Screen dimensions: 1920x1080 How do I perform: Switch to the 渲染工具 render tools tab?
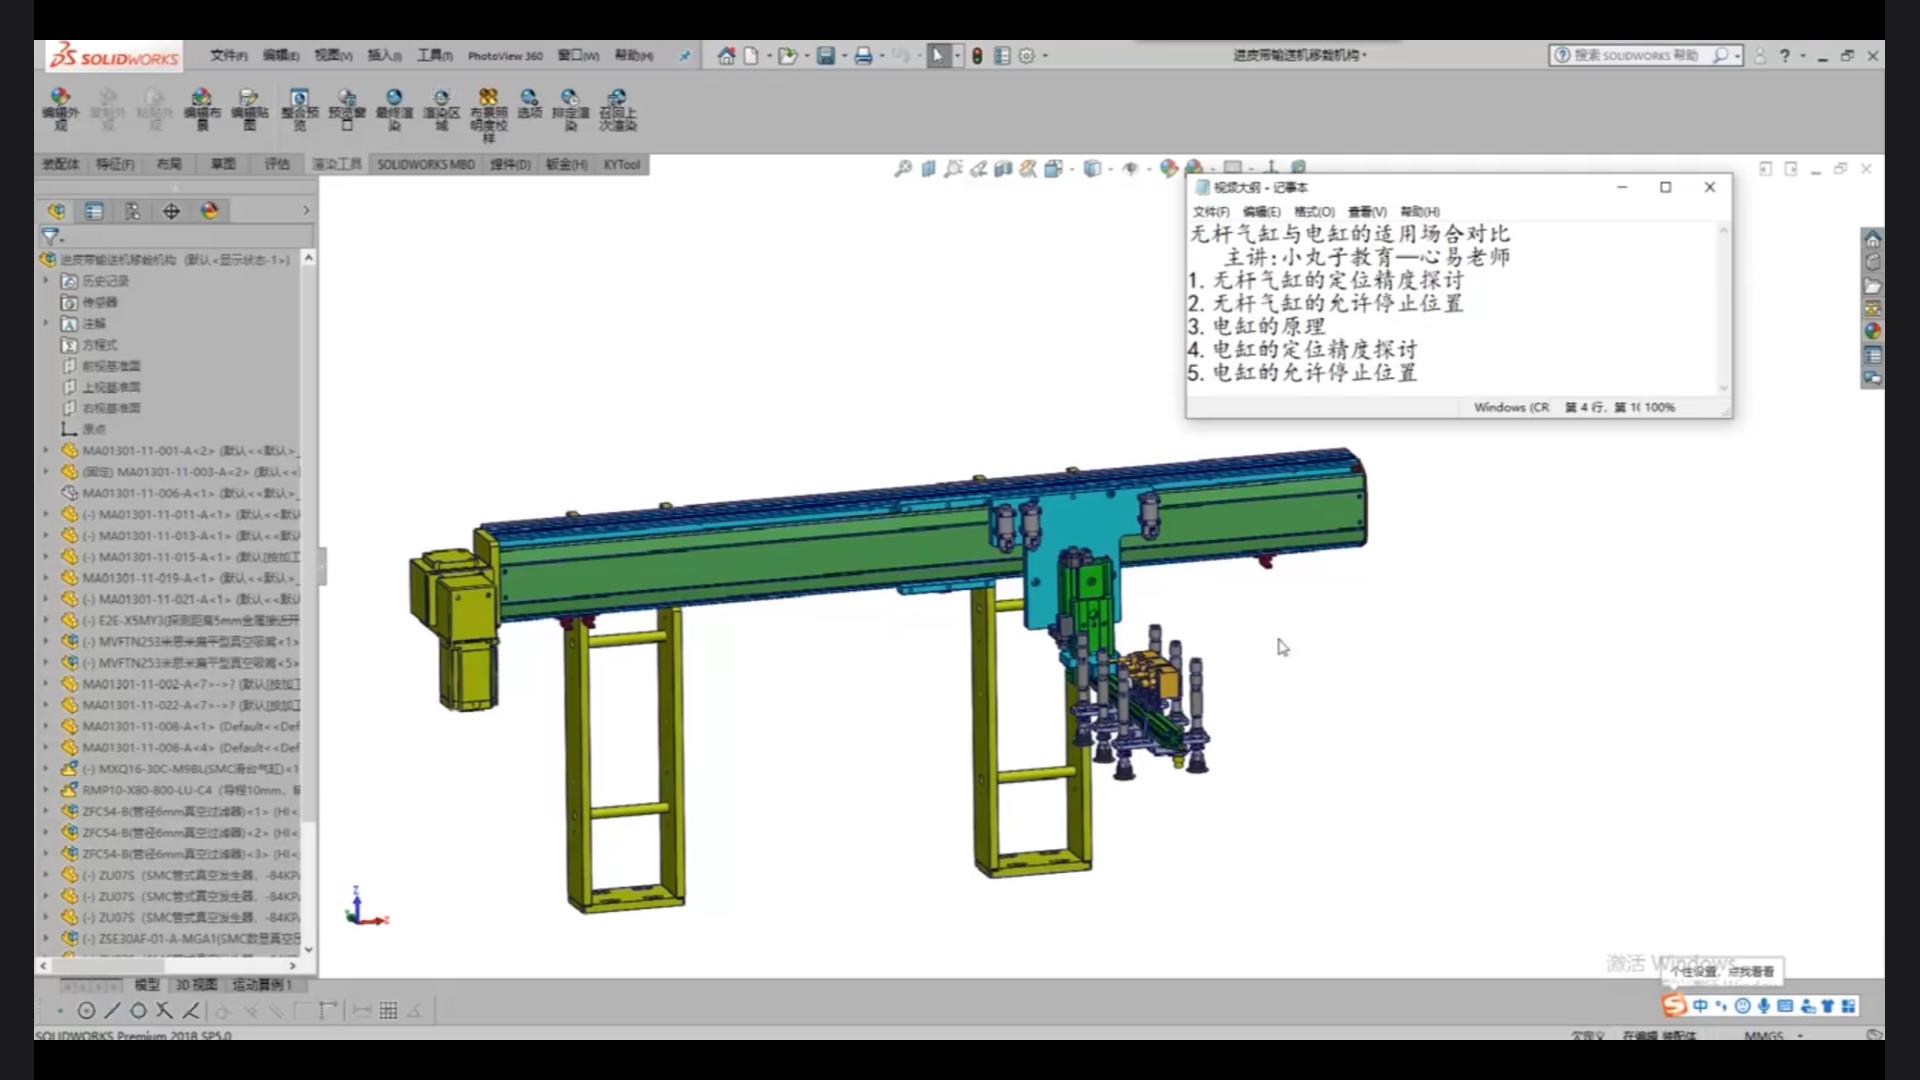[337, 164]
